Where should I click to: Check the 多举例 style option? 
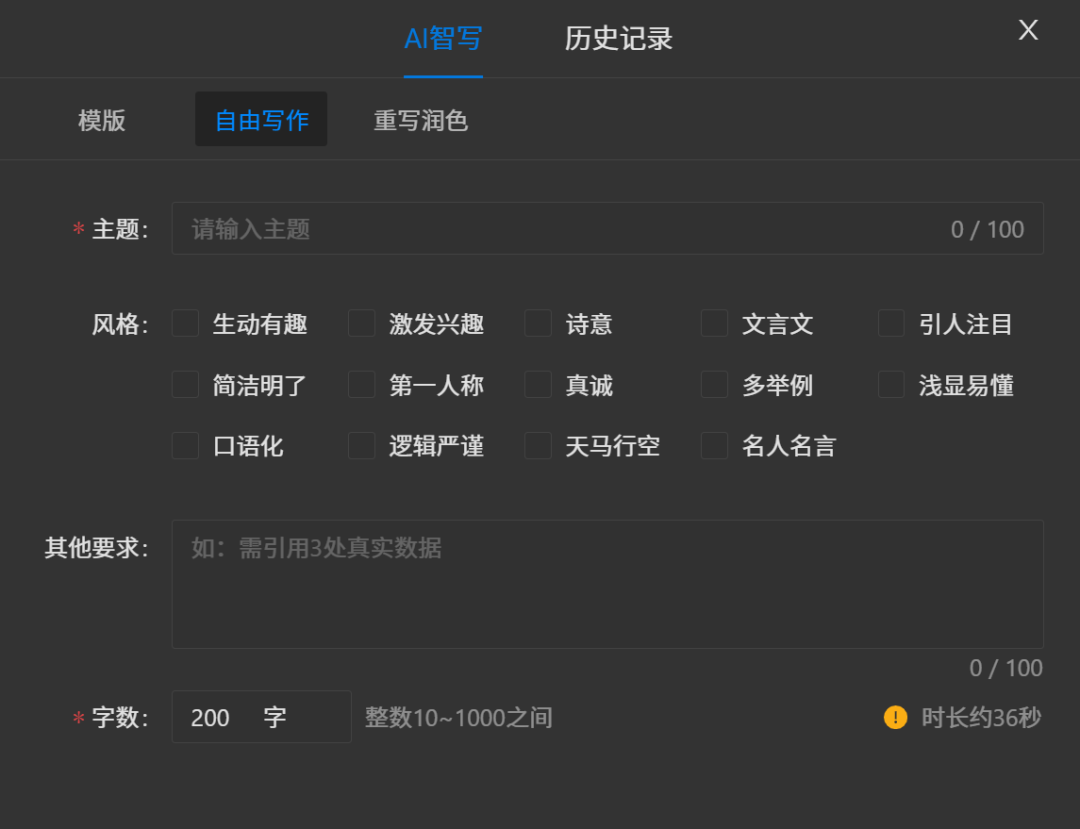[714, 384]
